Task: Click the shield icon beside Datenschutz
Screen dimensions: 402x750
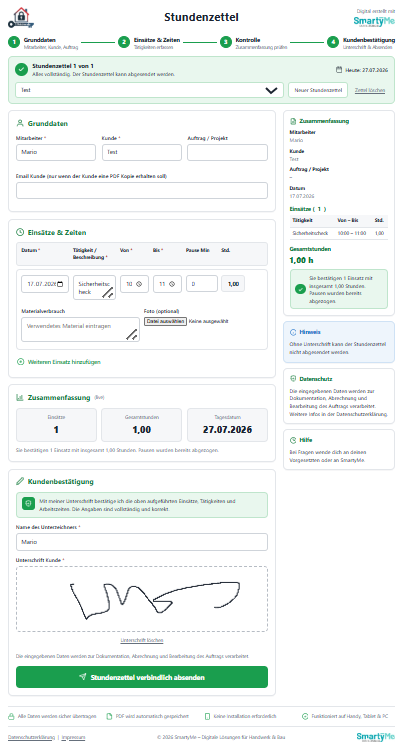Action: pyautogui.click(x=293, y=378)
